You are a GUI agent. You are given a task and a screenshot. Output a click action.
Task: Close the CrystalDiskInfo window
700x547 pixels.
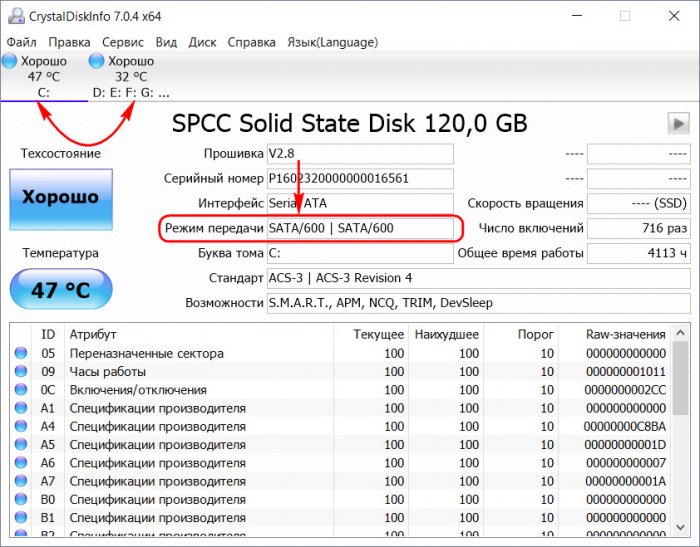pyautogui.click(x=674, y=16)
